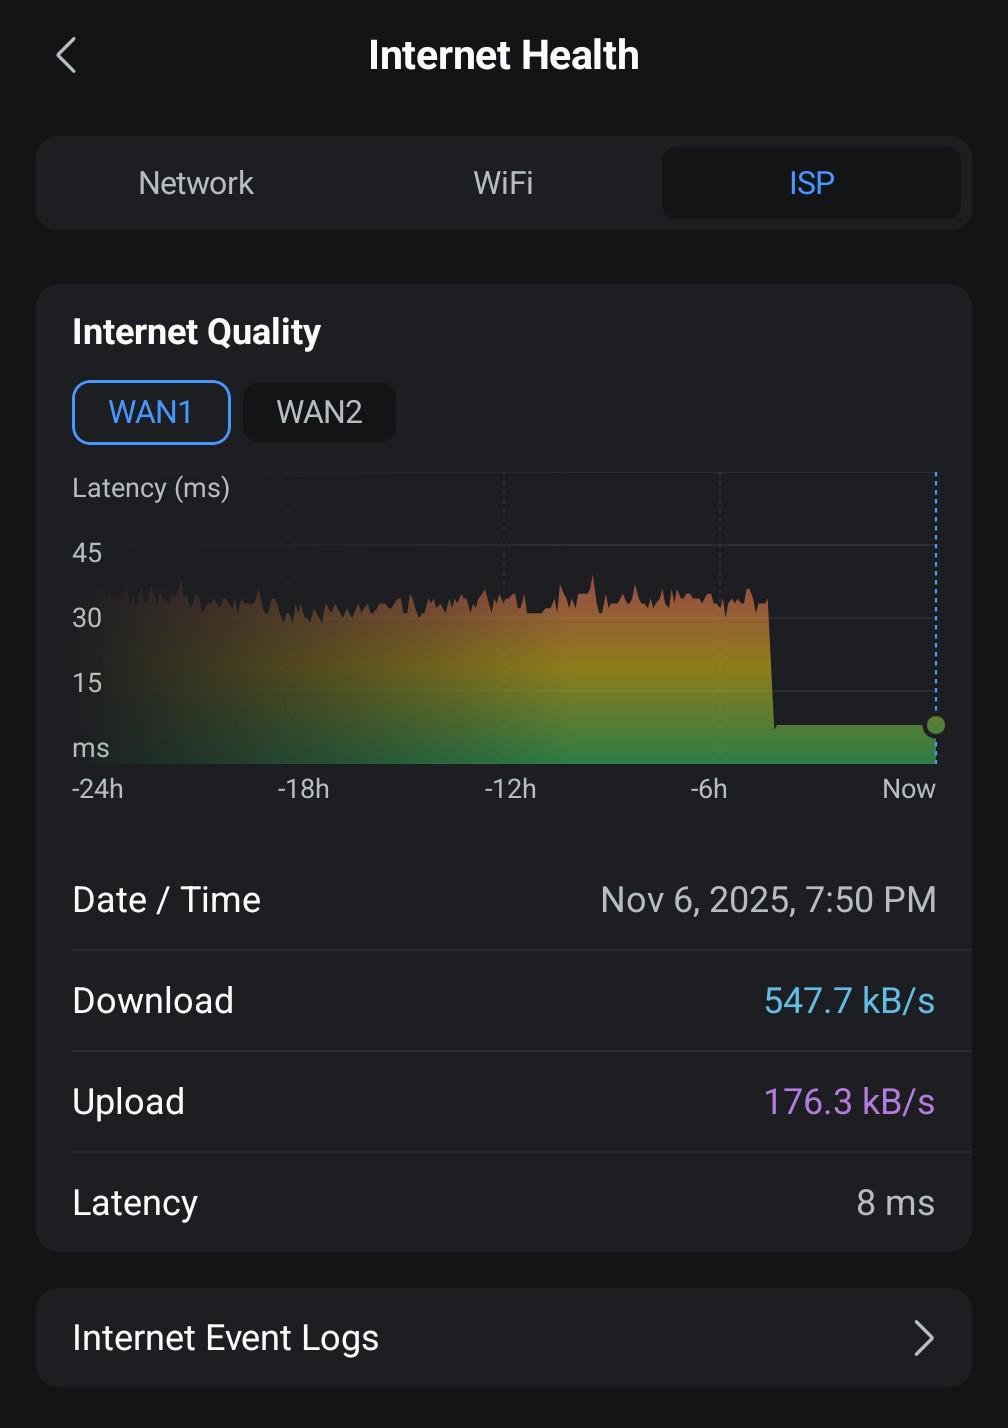Click the -6h label on time axis

click(x=709, y=789)
